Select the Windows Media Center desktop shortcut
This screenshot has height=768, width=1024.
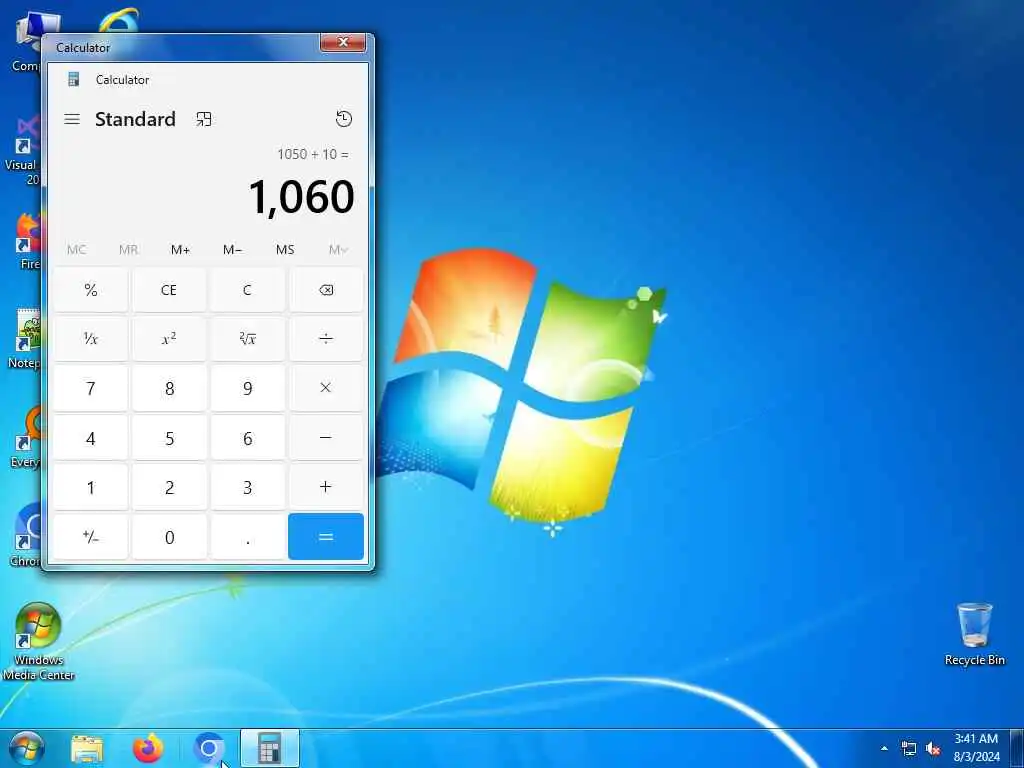click(38, 641)
